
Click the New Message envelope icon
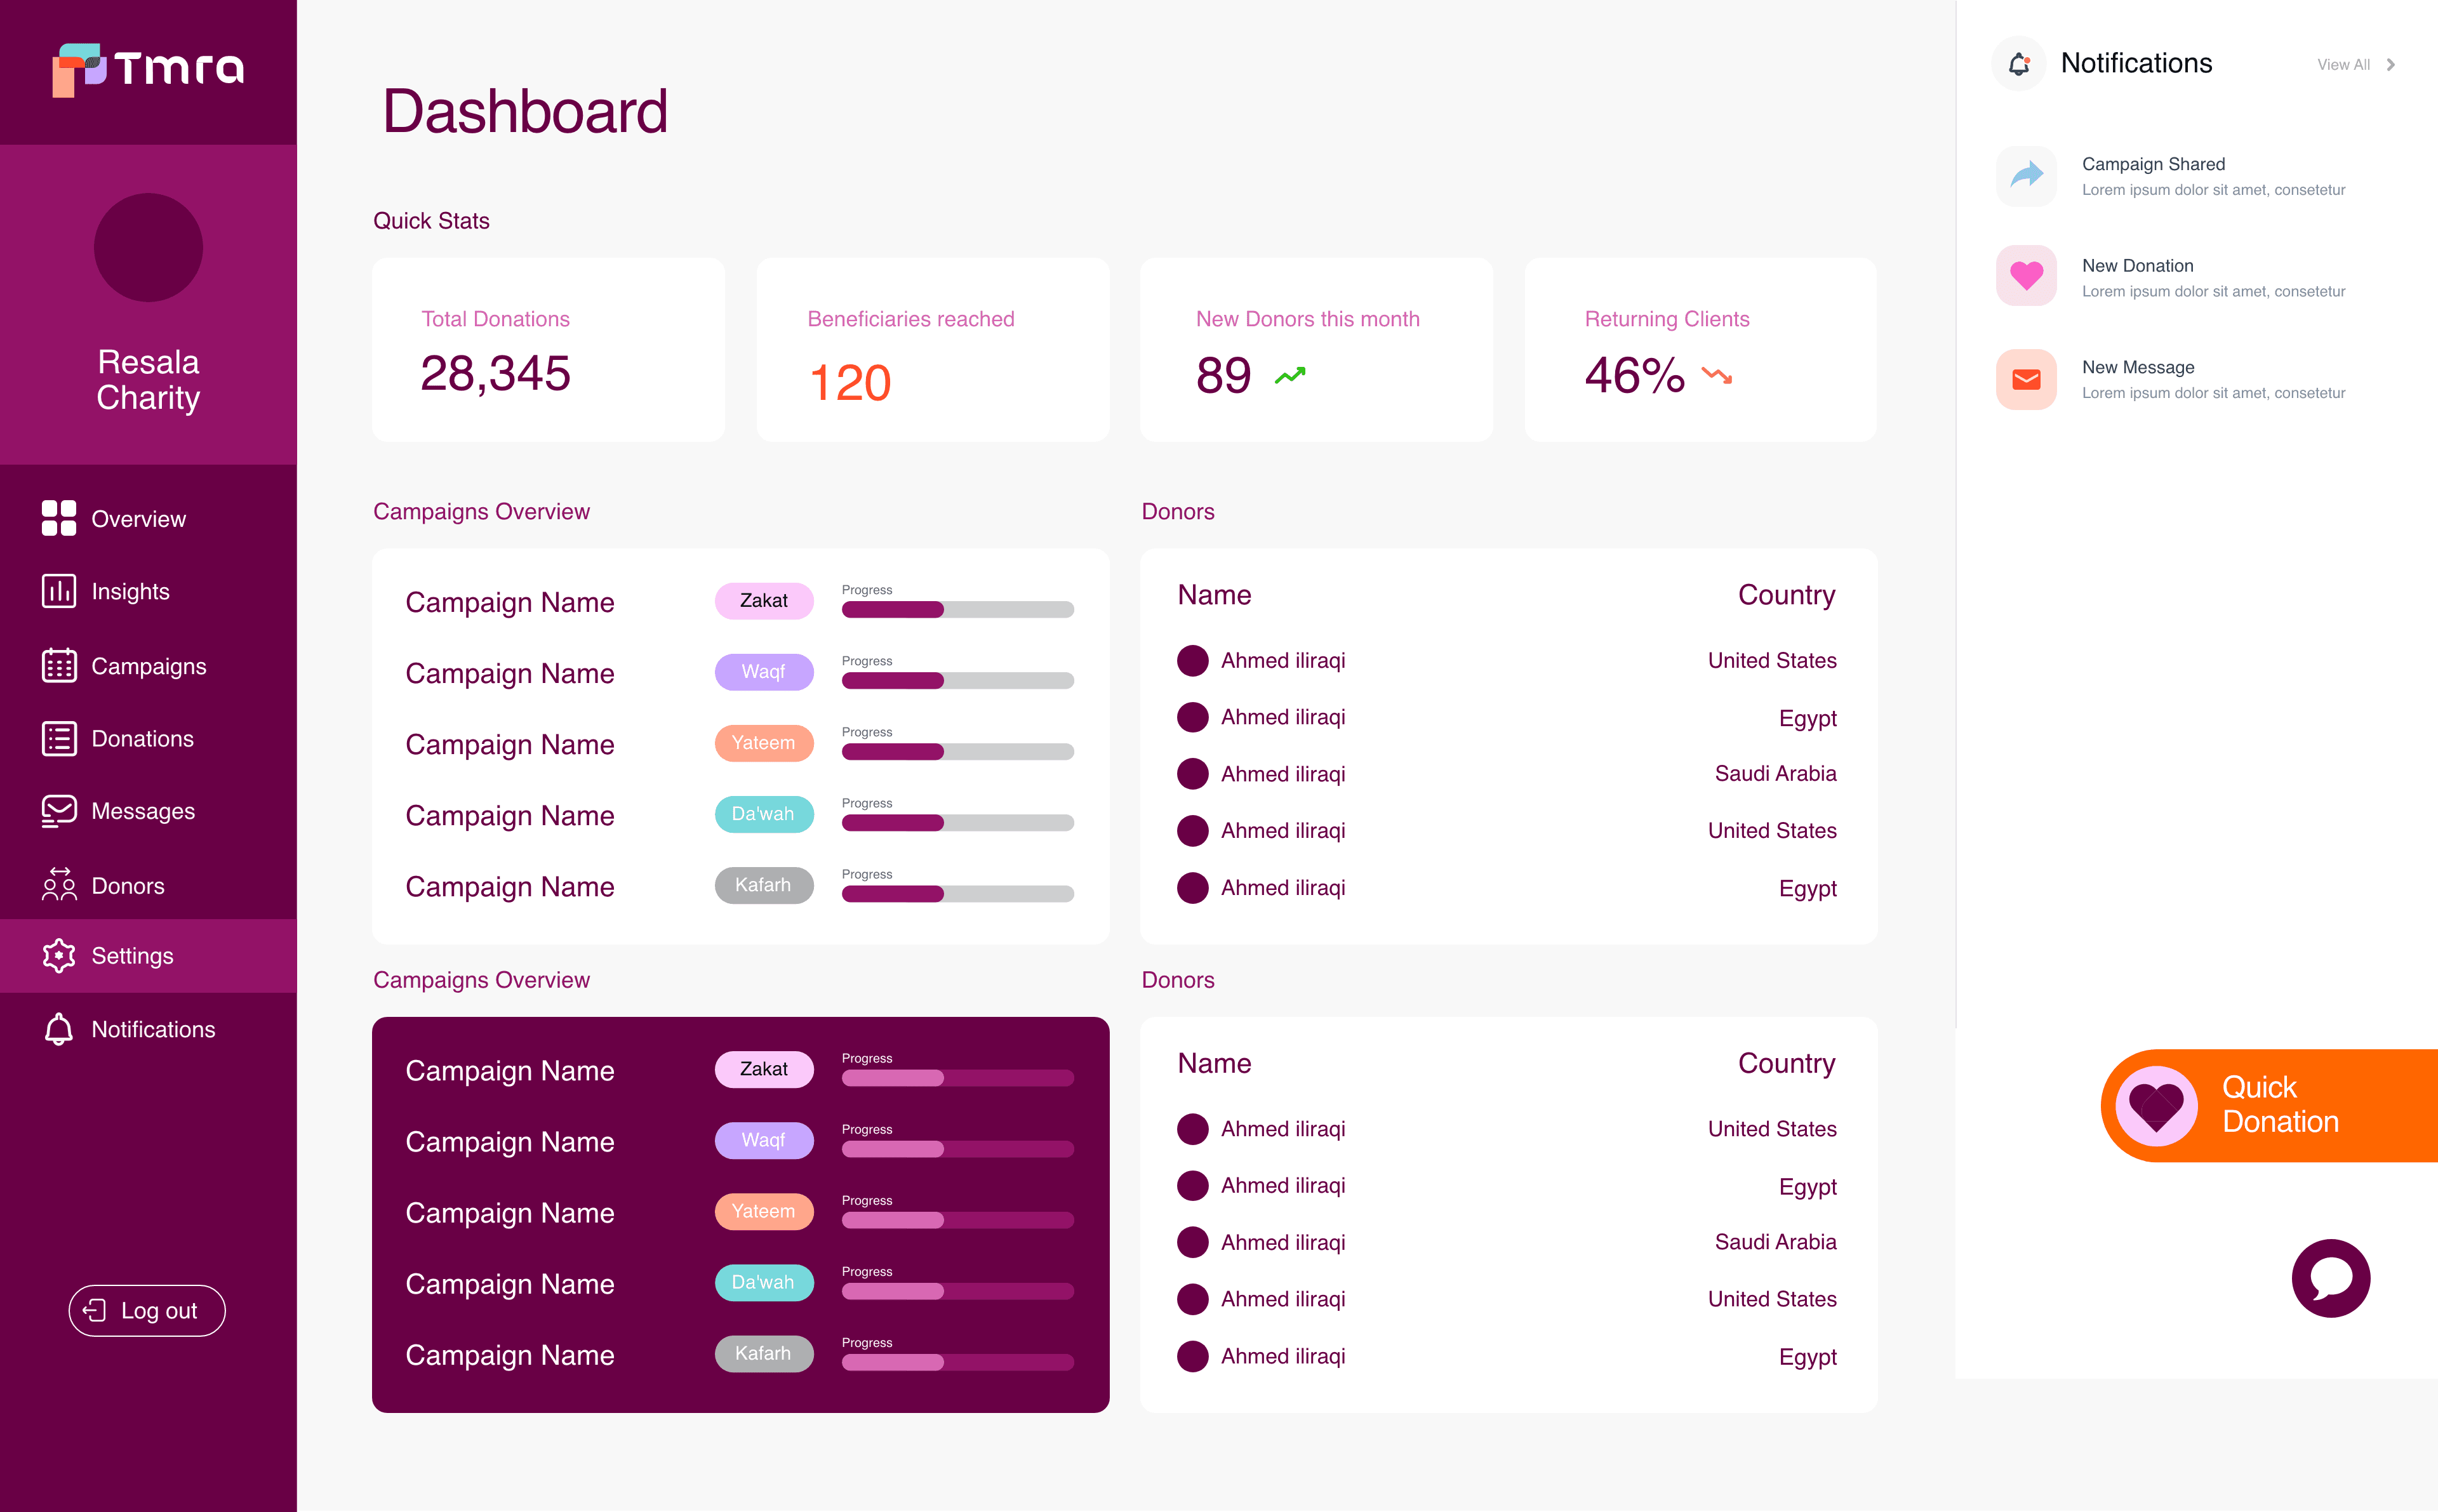pos(2026,379)
